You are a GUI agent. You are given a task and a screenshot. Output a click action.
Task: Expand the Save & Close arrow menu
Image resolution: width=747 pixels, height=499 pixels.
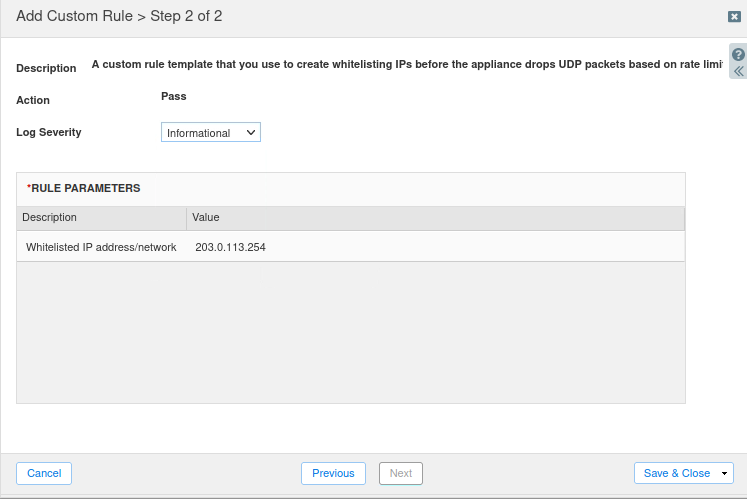point(724,474)
